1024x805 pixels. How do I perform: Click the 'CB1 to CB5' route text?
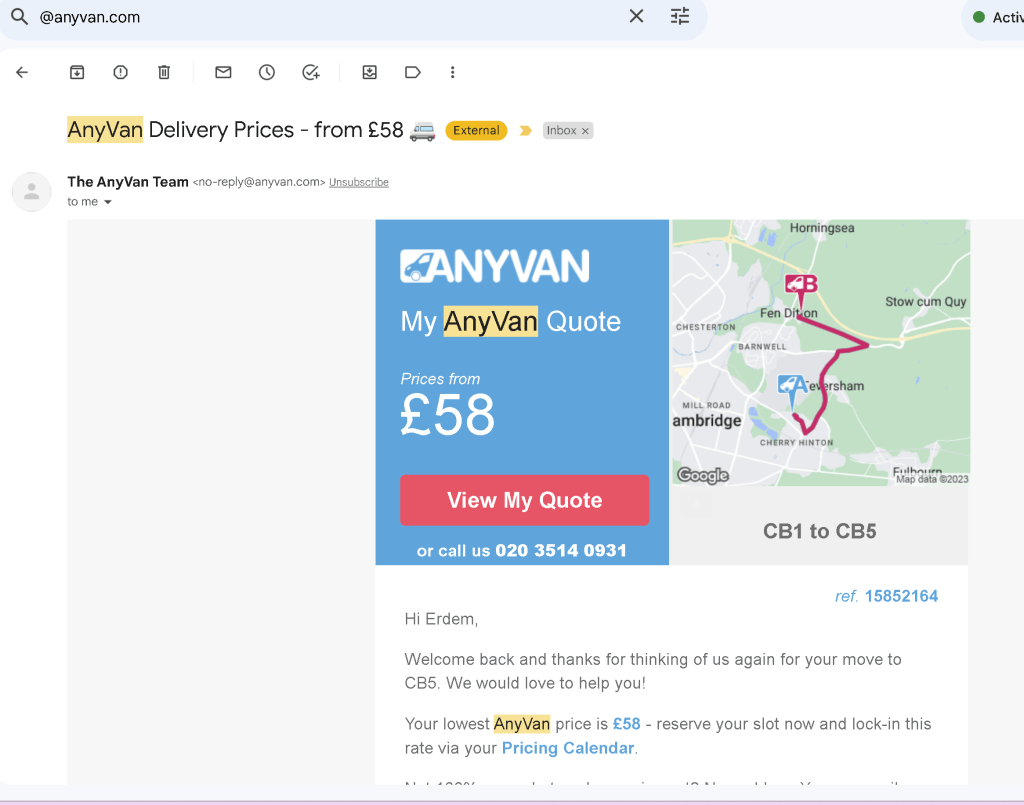coord(820,531)
